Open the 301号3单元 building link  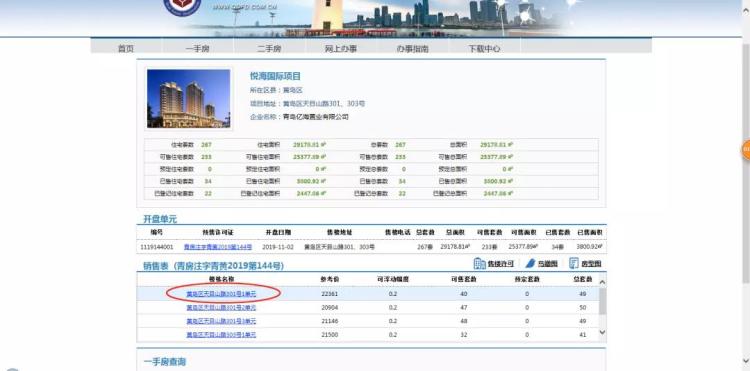221,321
